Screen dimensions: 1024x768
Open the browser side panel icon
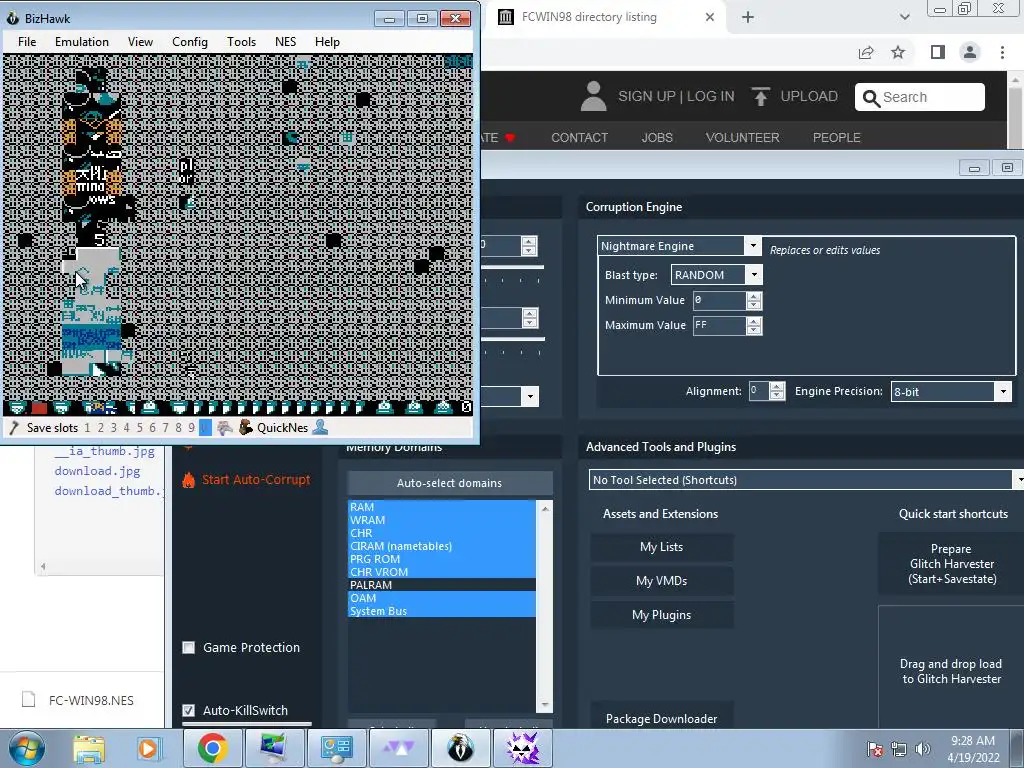(x=938, y=52)
